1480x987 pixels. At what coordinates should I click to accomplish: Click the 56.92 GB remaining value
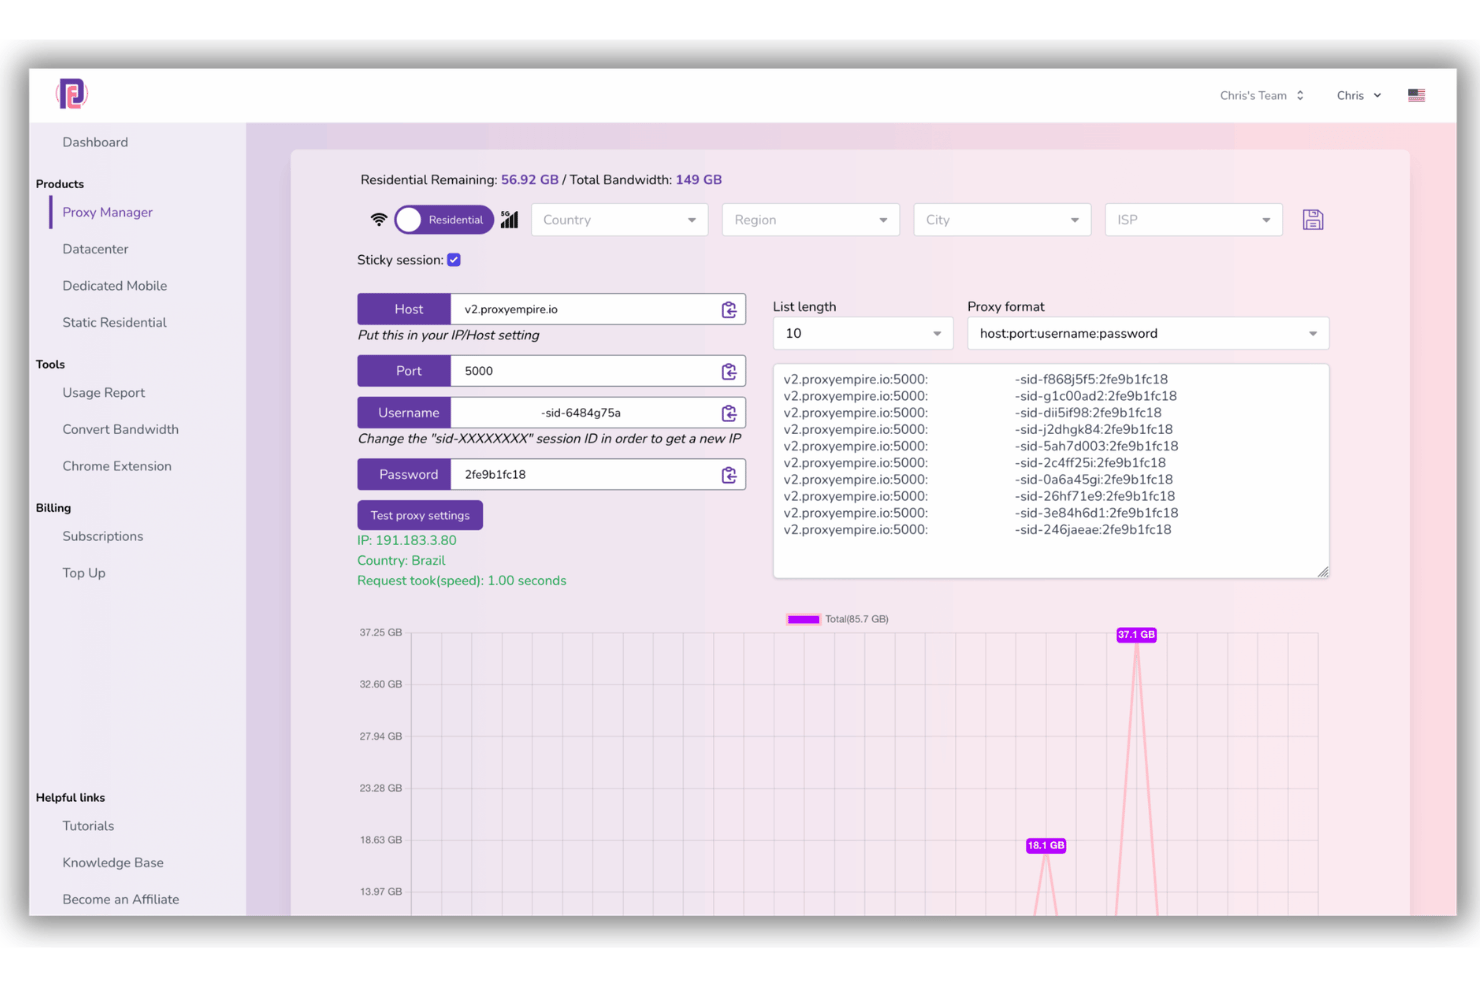[x=530, y=180]
